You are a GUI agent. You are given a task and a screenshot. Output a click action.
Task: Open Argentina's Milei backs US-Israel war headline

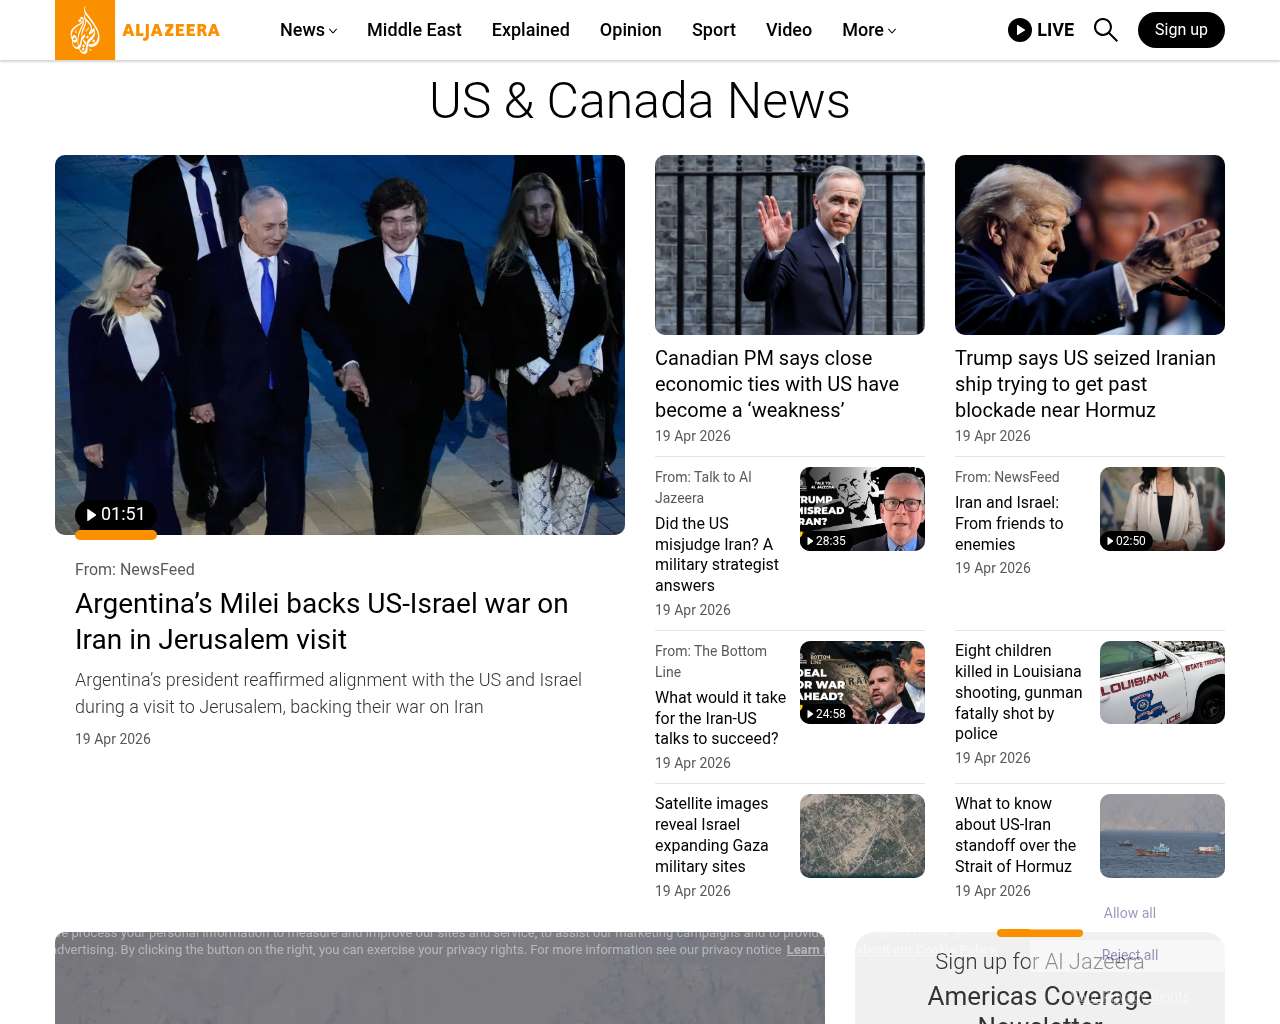[321, 621]
